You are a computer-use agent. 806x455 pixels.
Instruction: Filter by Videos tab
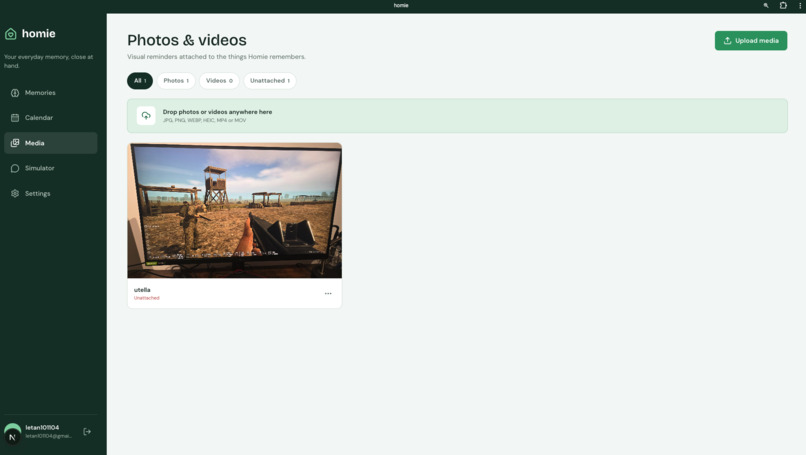(219, 81)
